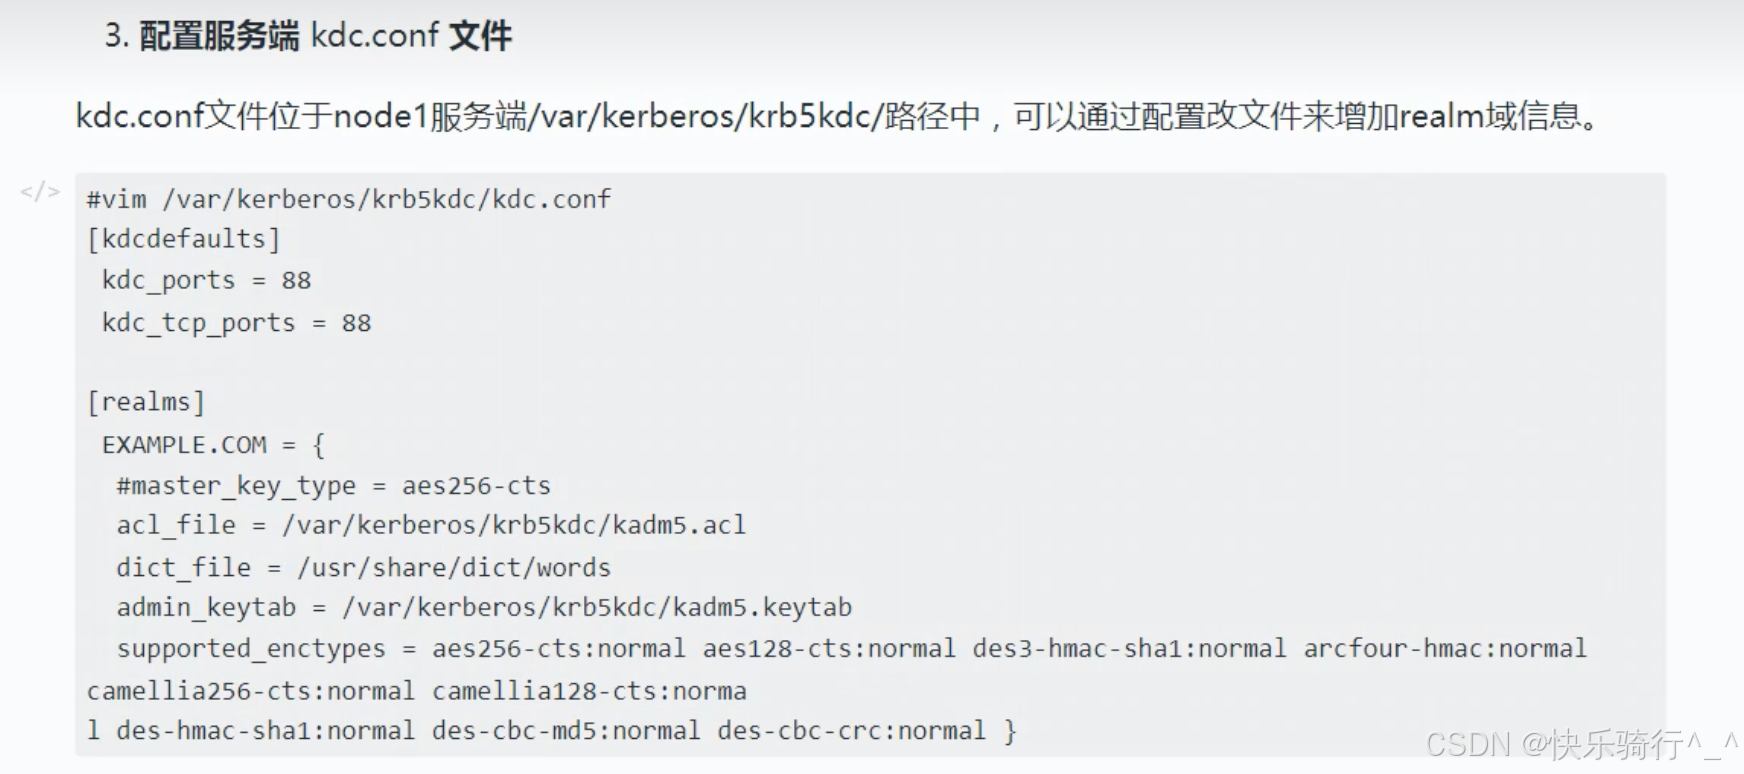This screenshot has width=1744, height=774.
Task: Click the "EXAMPLE.COM = {" line
Action: click(213, 444)
